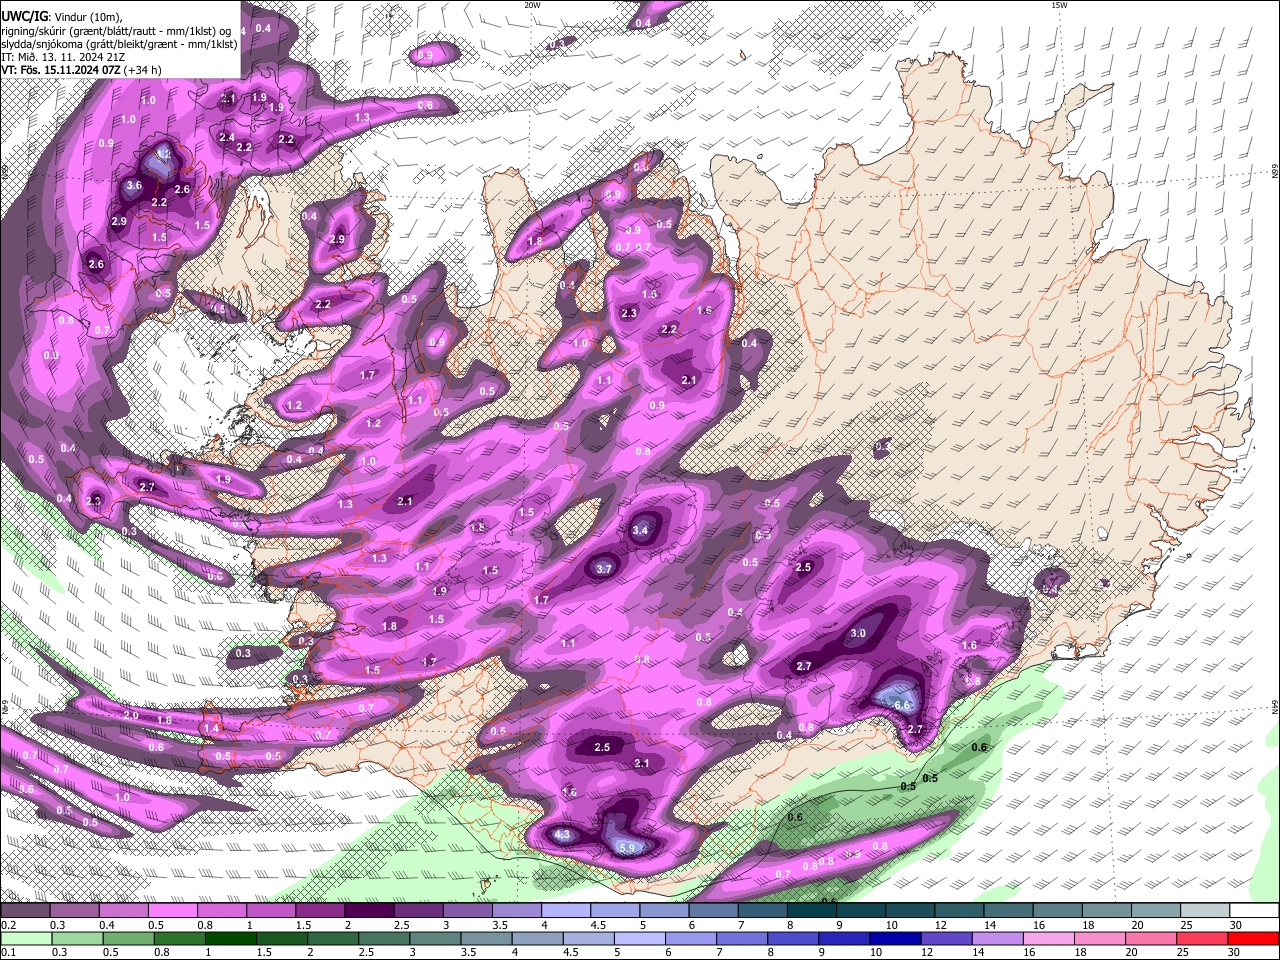Viewport: 1280px width, 960px height.
Task: Click the "20W" longitude label
Action: tap(532, 5)
